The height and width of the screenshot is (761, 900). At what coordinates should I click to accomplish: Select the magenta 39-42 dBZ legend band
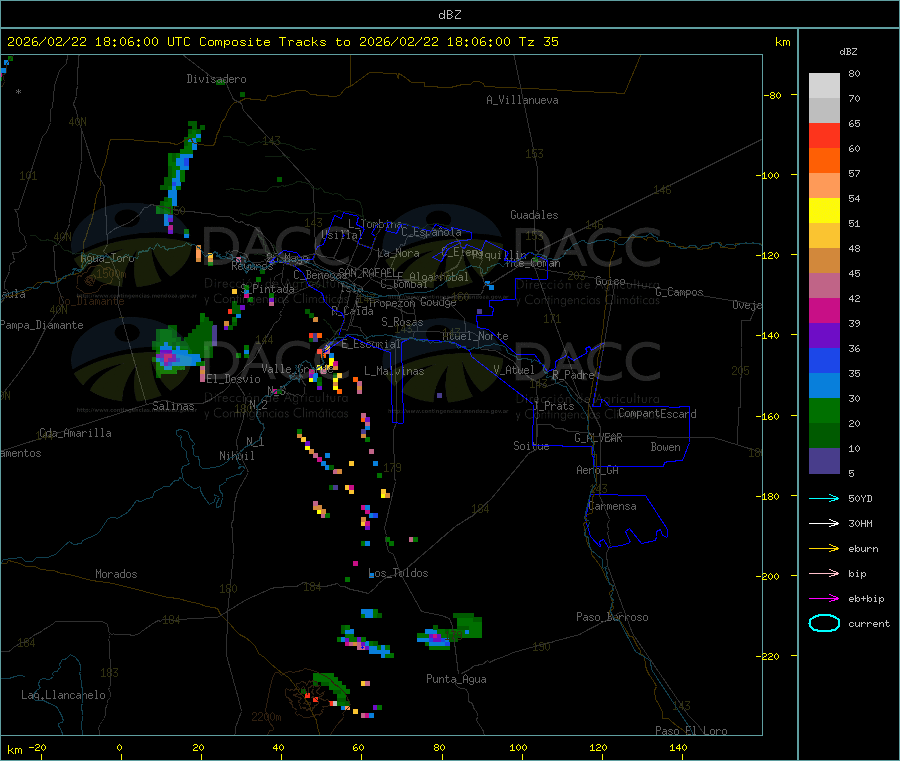[x=824, y=310]
